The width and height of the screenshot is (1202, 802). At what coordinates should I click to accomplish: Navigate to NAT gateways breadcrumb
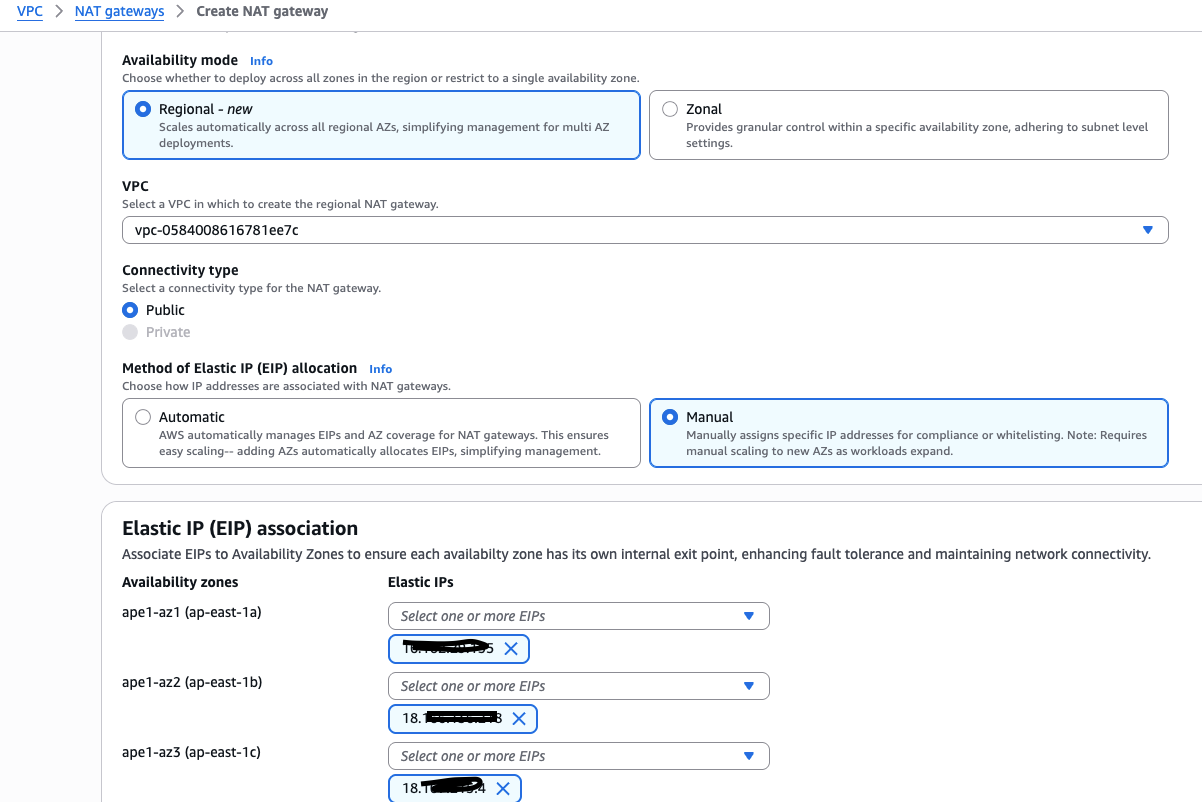[x=119, y=12]
